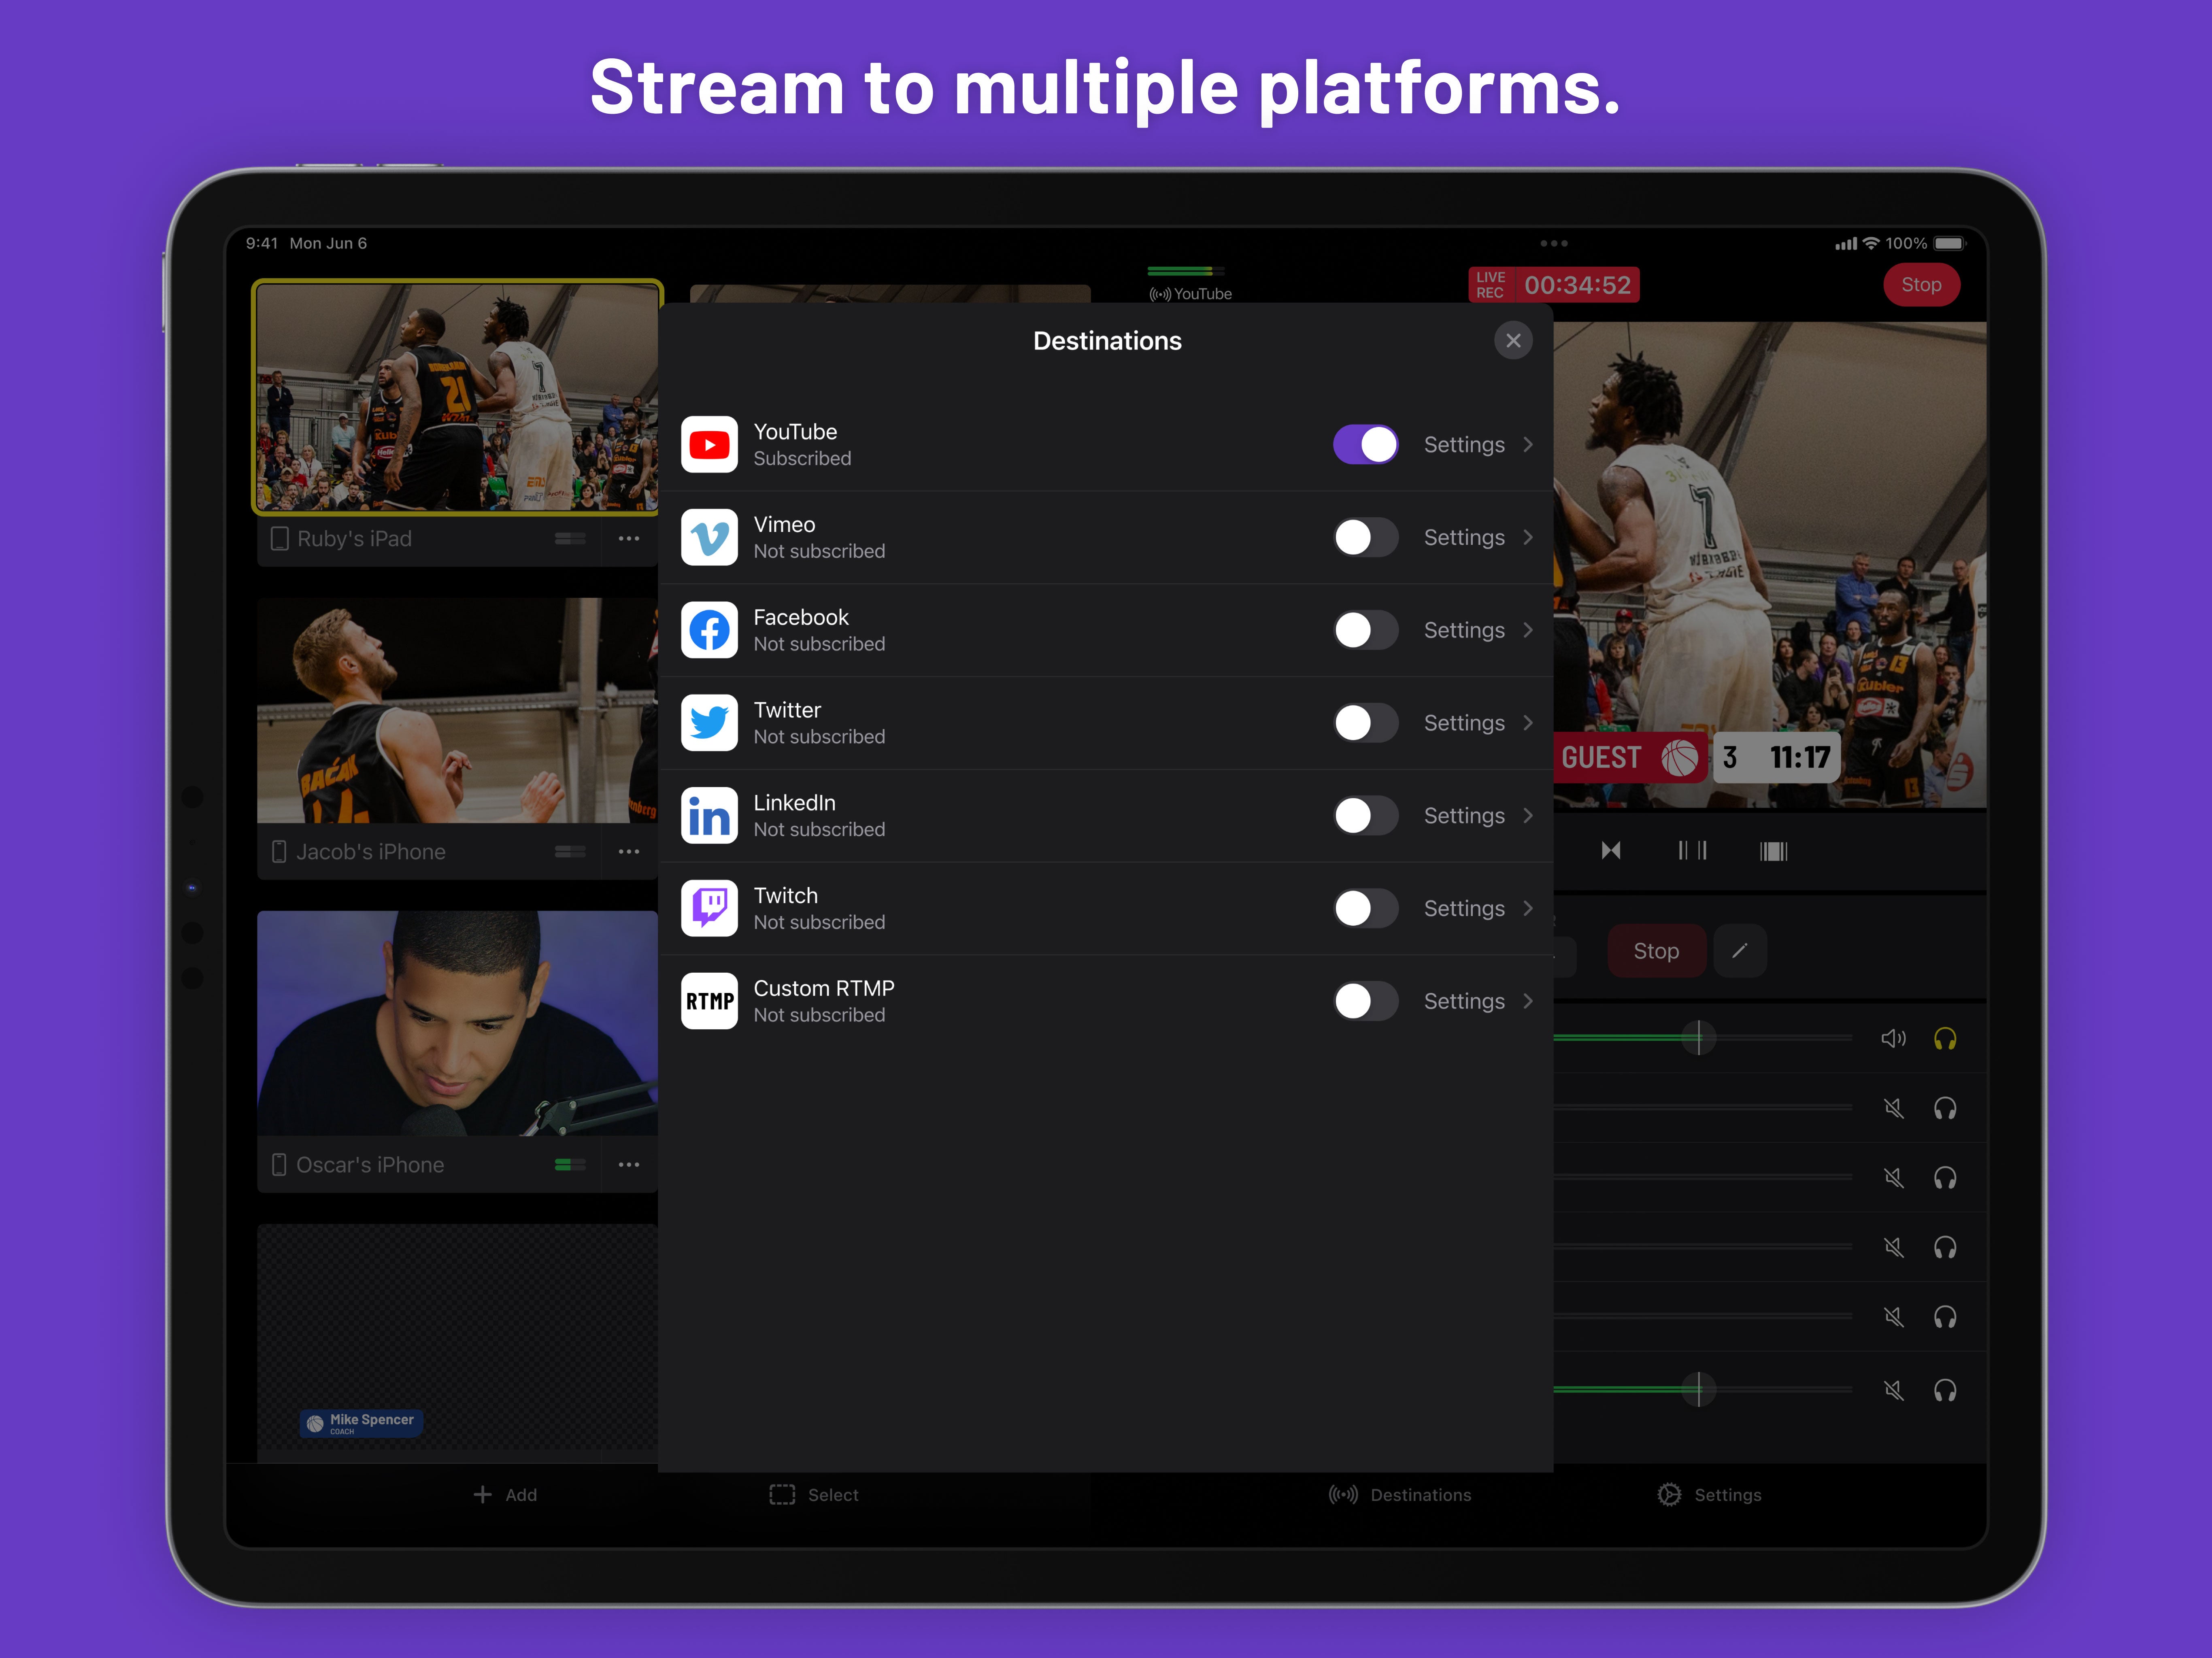
Task: Click the Facebook destination icon
Action: [709, 630]
